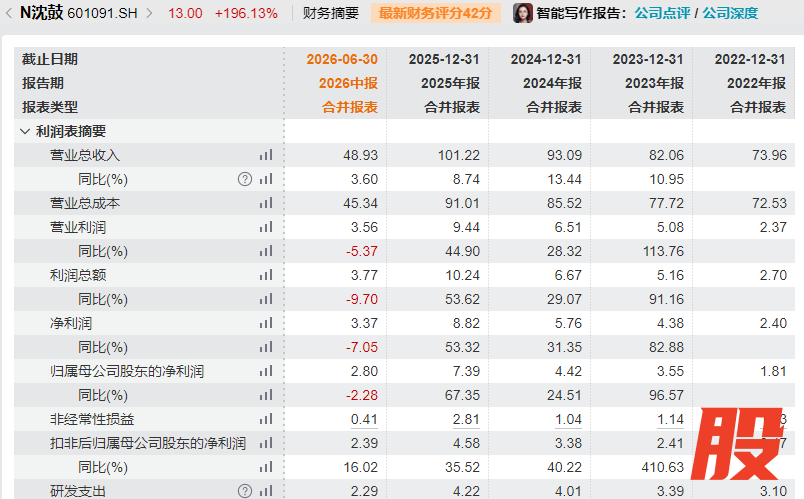Click 营业总收入 value 48.93
This screenshot has width=804, height=499.
click(x=360, y=155)
